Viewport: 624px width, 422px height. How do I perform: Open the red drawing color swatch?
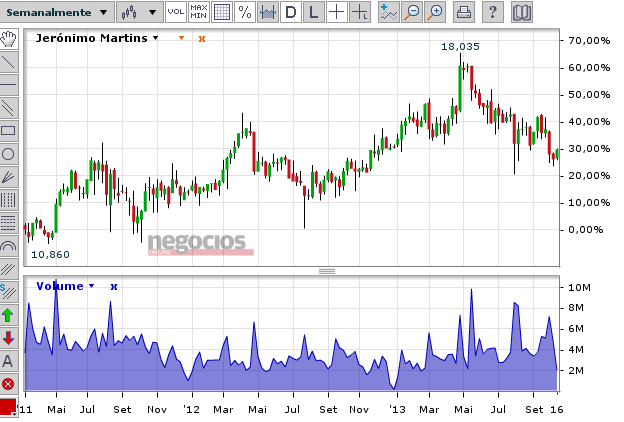pos(8,407)
